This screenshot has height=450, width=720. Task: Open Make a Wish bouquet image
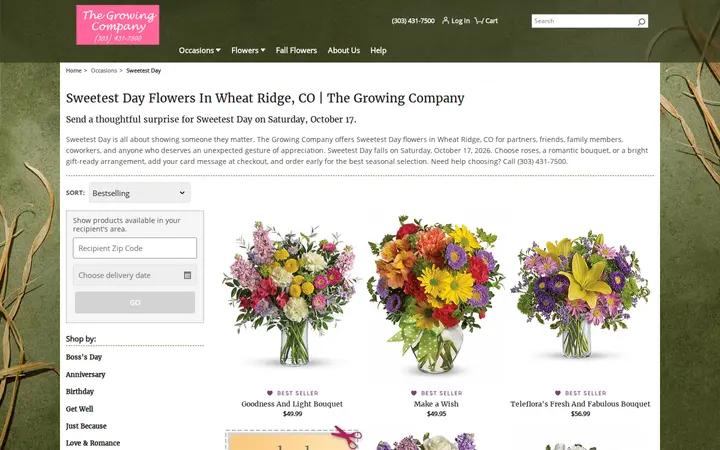click(x=436, y=294)
